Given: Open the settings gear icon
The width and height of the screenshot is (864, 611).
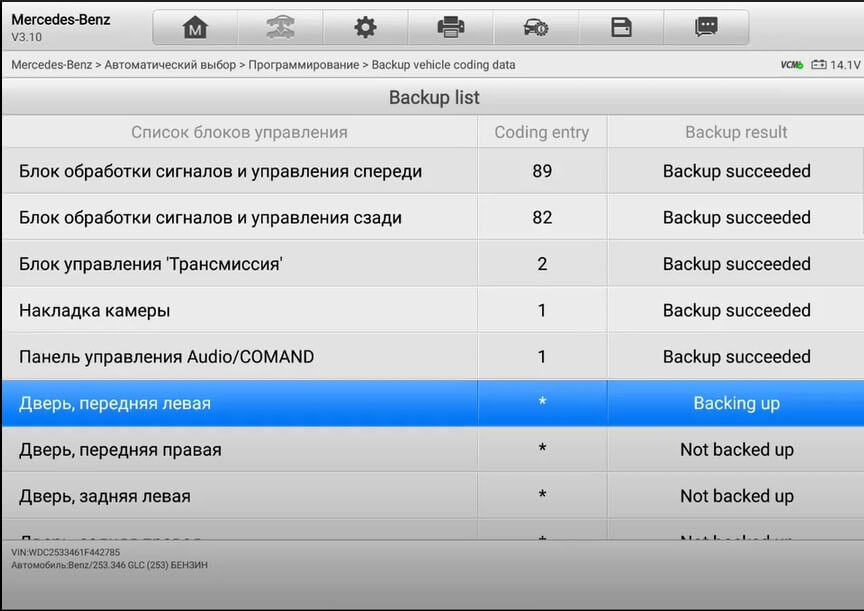Looking at the screenshot, I should [365, 27].
